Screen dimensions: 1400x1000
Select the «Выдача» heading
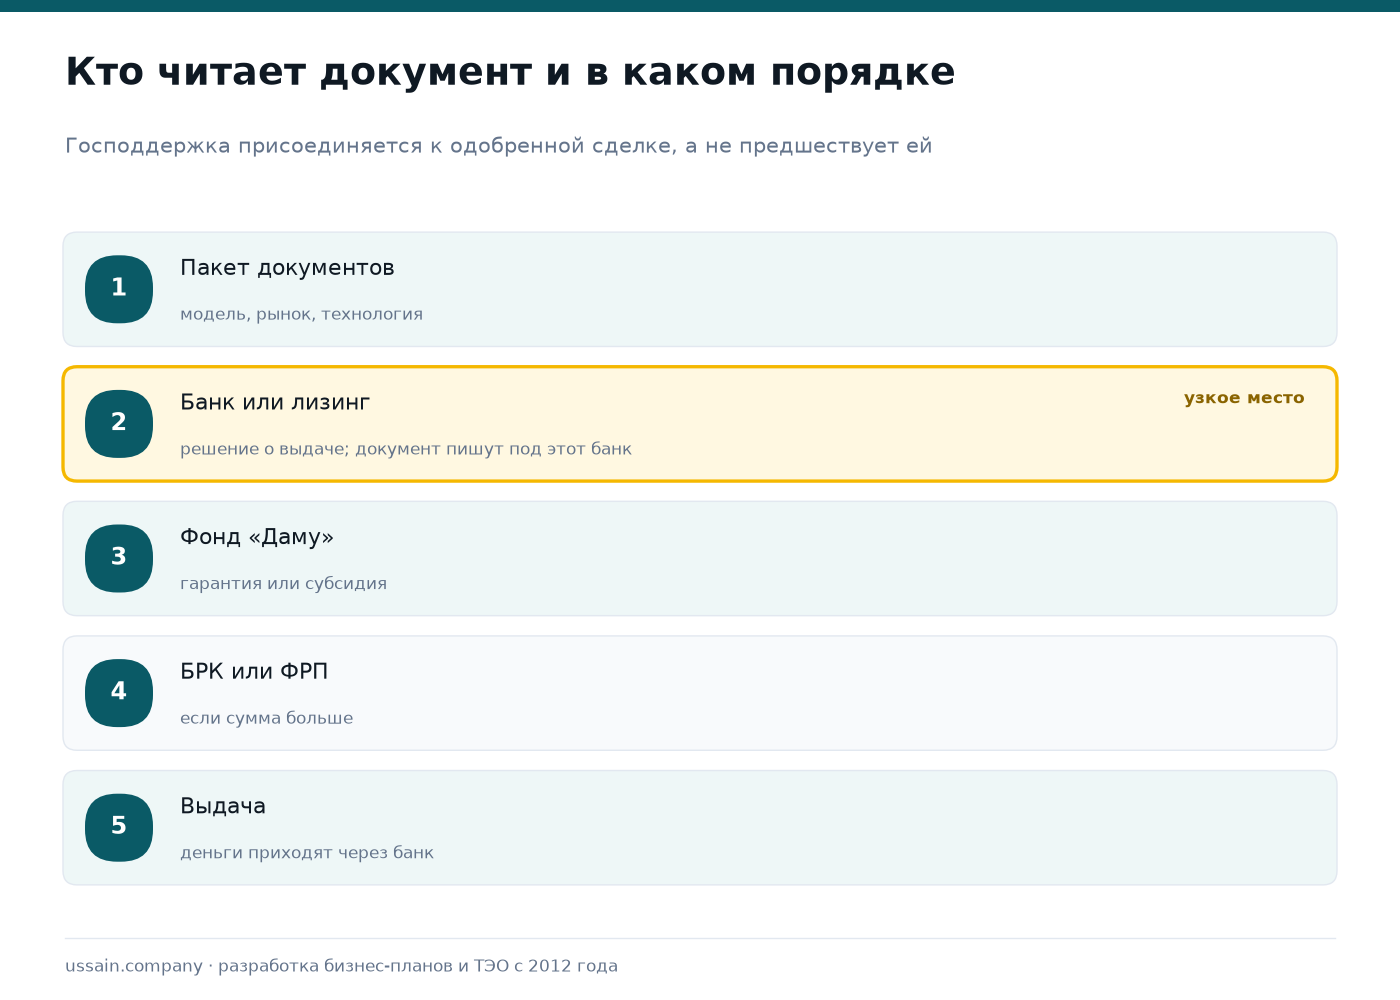223,806
